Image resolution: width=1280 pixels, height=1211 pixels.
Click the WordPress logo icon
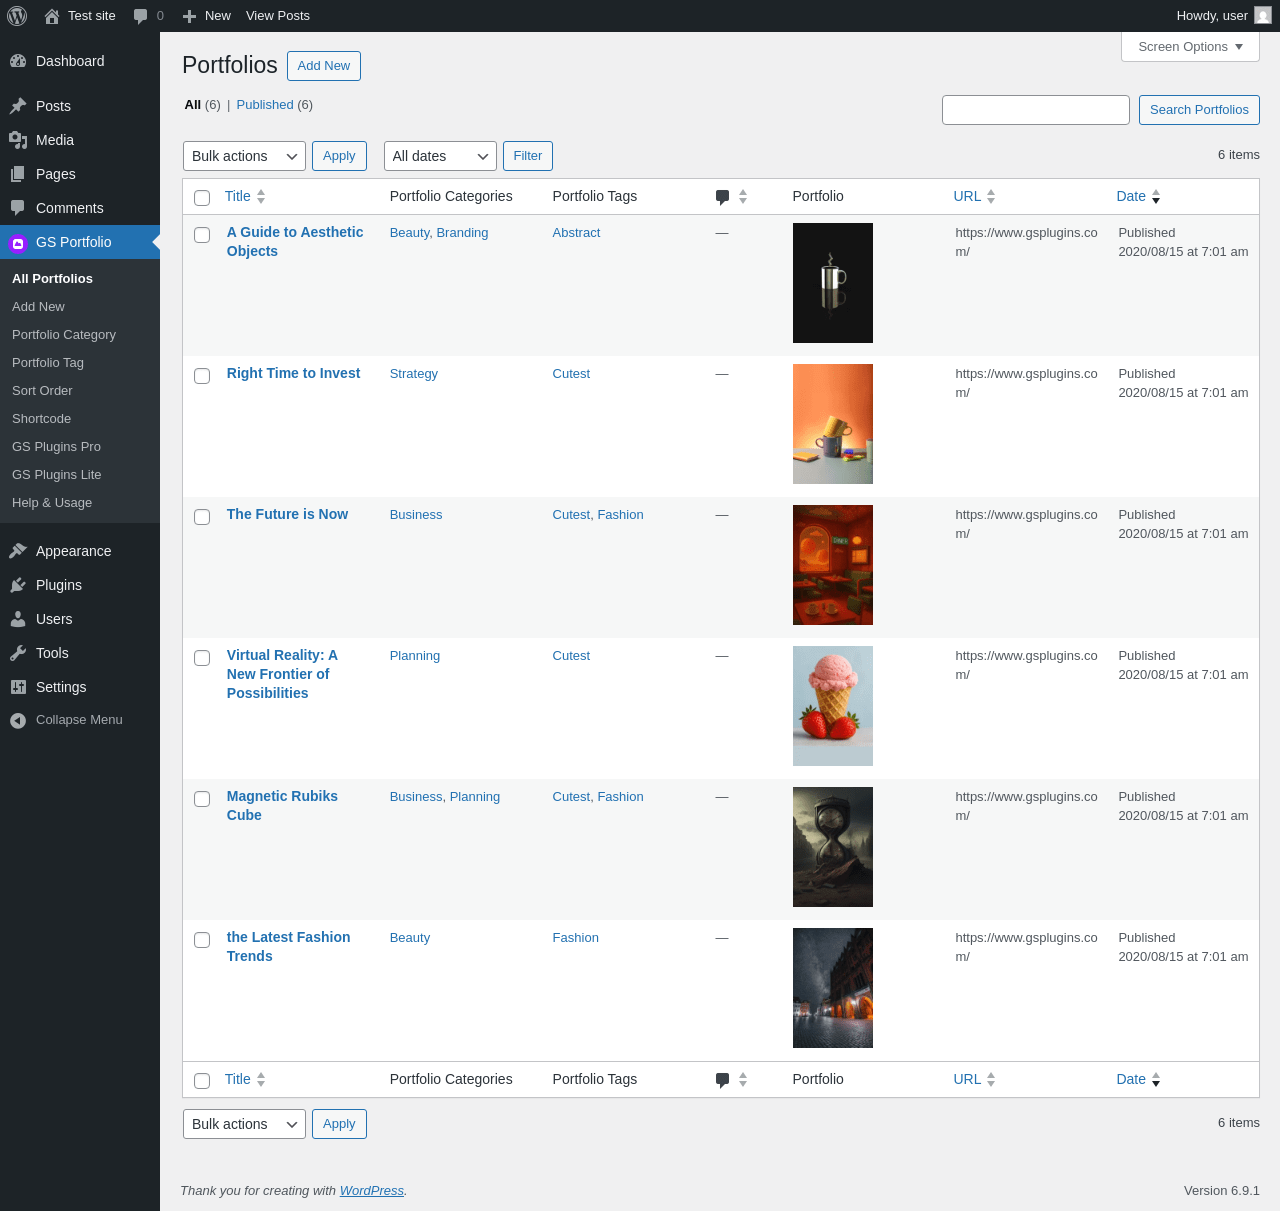pos(17,16)
